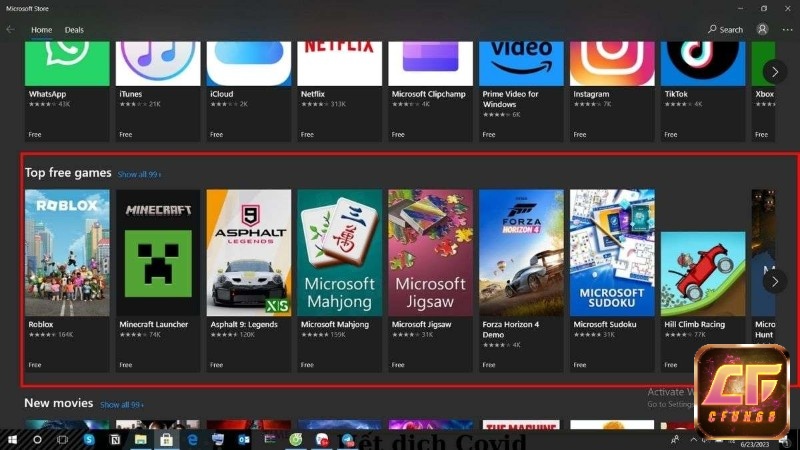
Task: Open the iCloud app tile
Action: [248, 91]
